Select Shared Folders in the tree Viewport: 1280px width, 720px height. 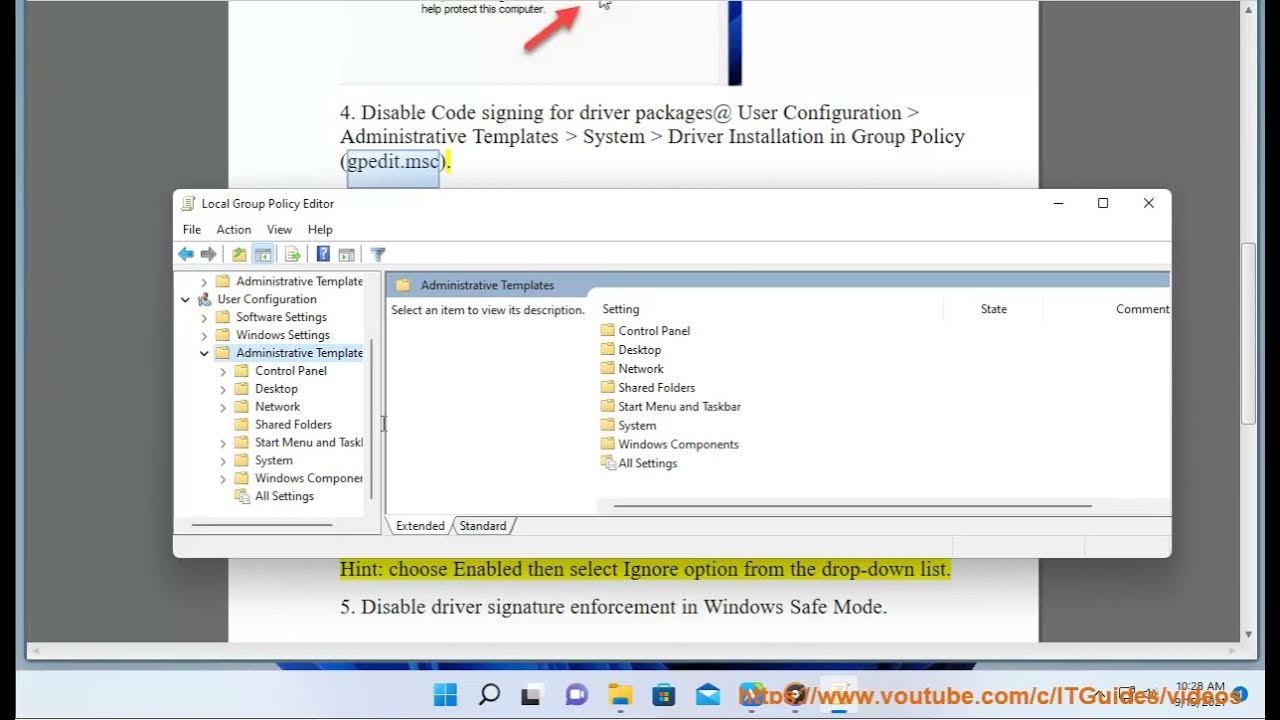click(293, 424)
